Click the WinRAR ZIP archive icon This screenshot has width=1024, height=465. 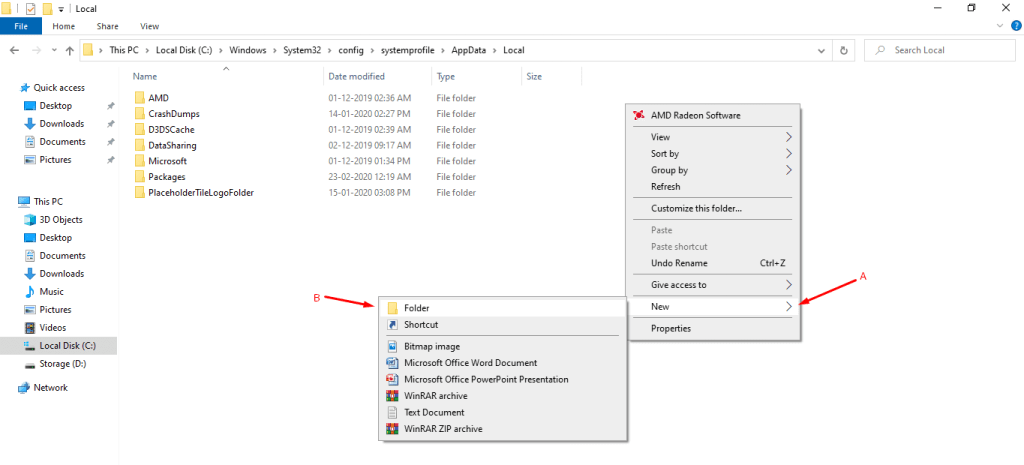point(392,429)
